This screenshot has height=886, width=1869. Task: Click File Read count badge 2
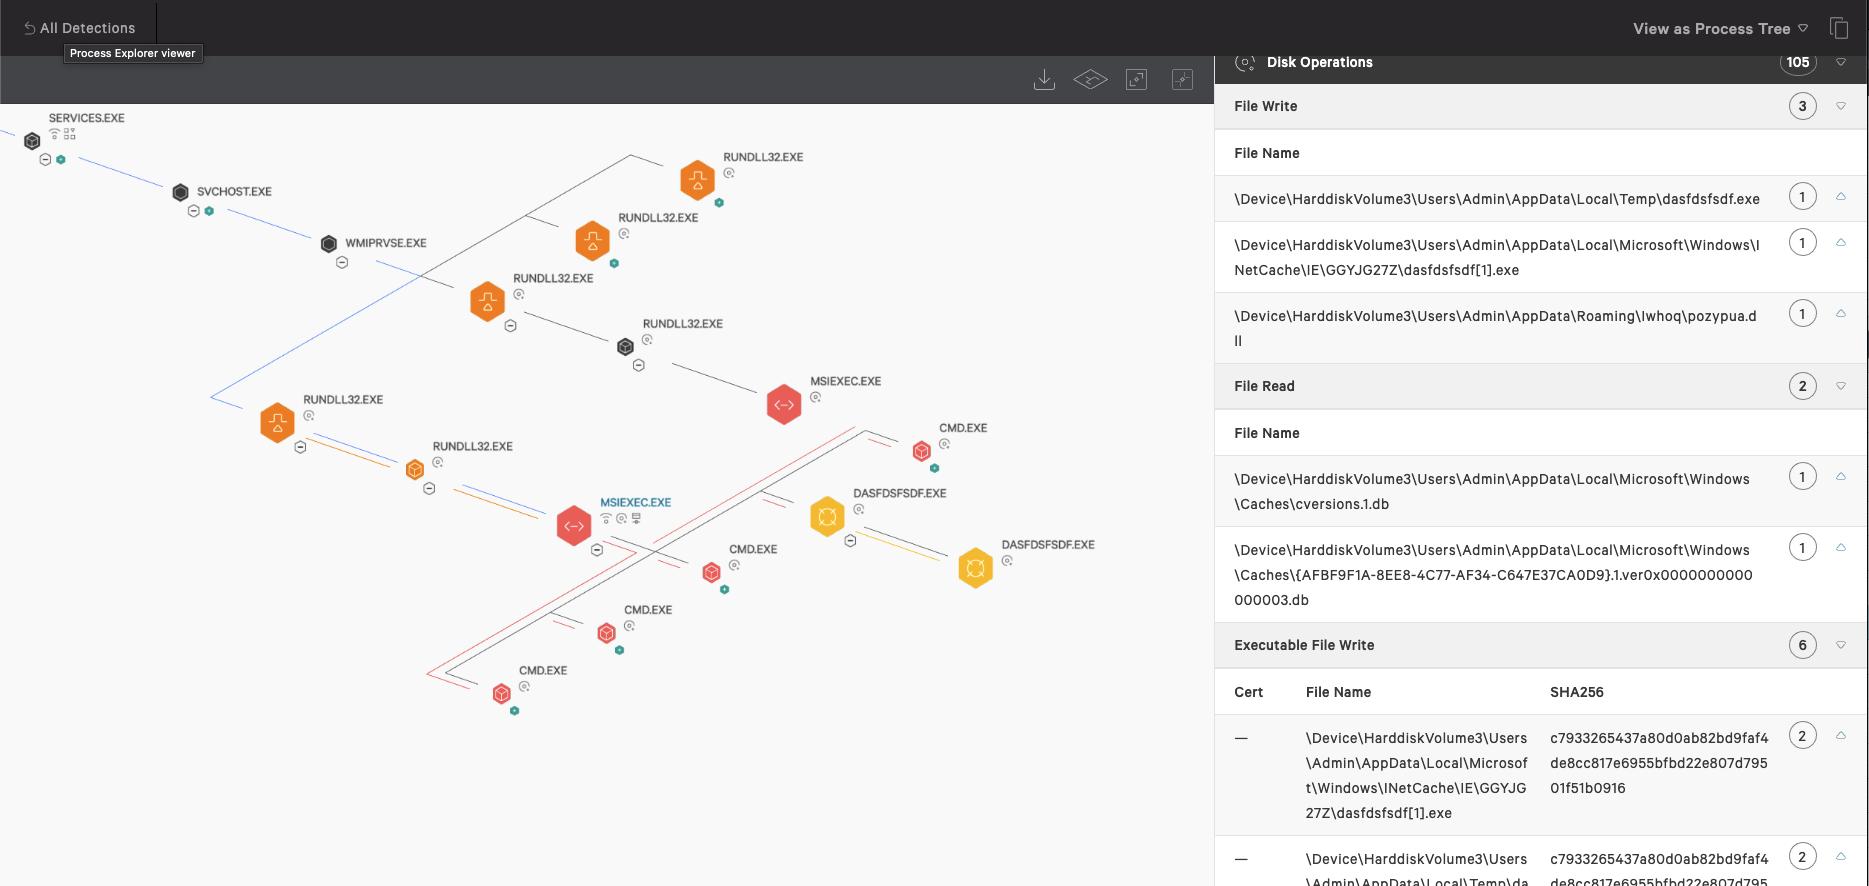click(x=1803, y=386)
